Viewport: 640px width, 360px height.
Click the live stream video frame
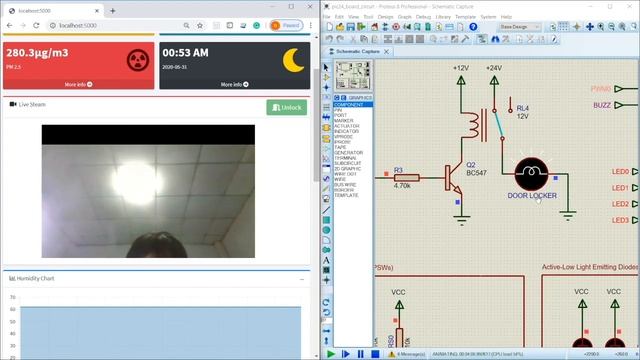(x=148, y=191)
